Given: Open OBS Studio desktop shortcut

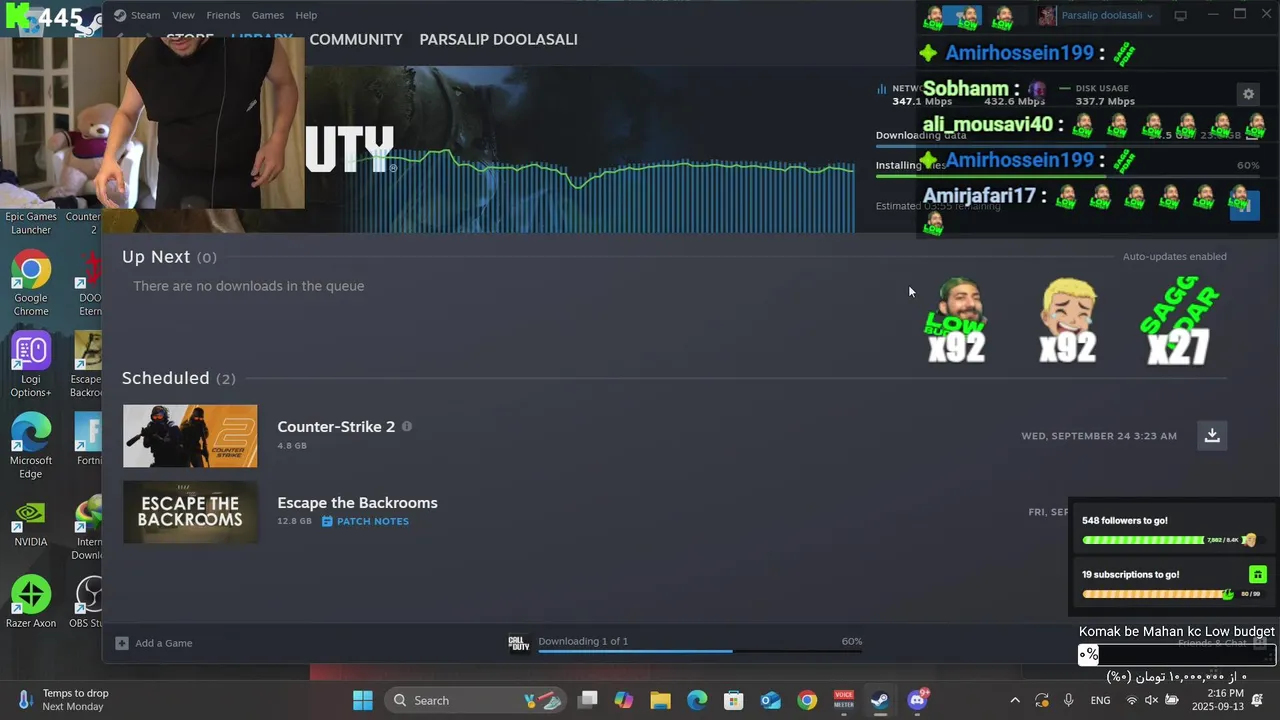Looking at the screenshot, I should point(88,603).
